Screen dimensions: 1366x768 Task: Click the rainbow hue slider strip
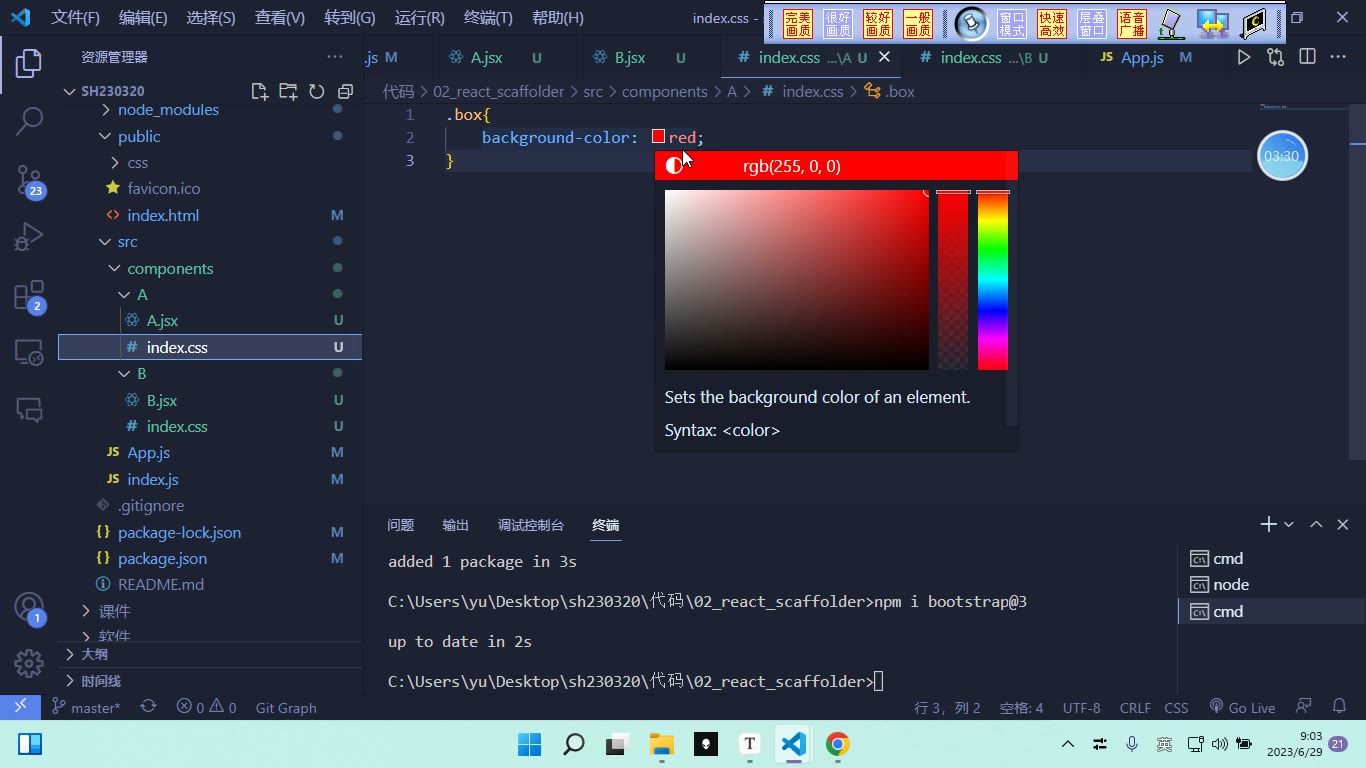click(992, 280)
